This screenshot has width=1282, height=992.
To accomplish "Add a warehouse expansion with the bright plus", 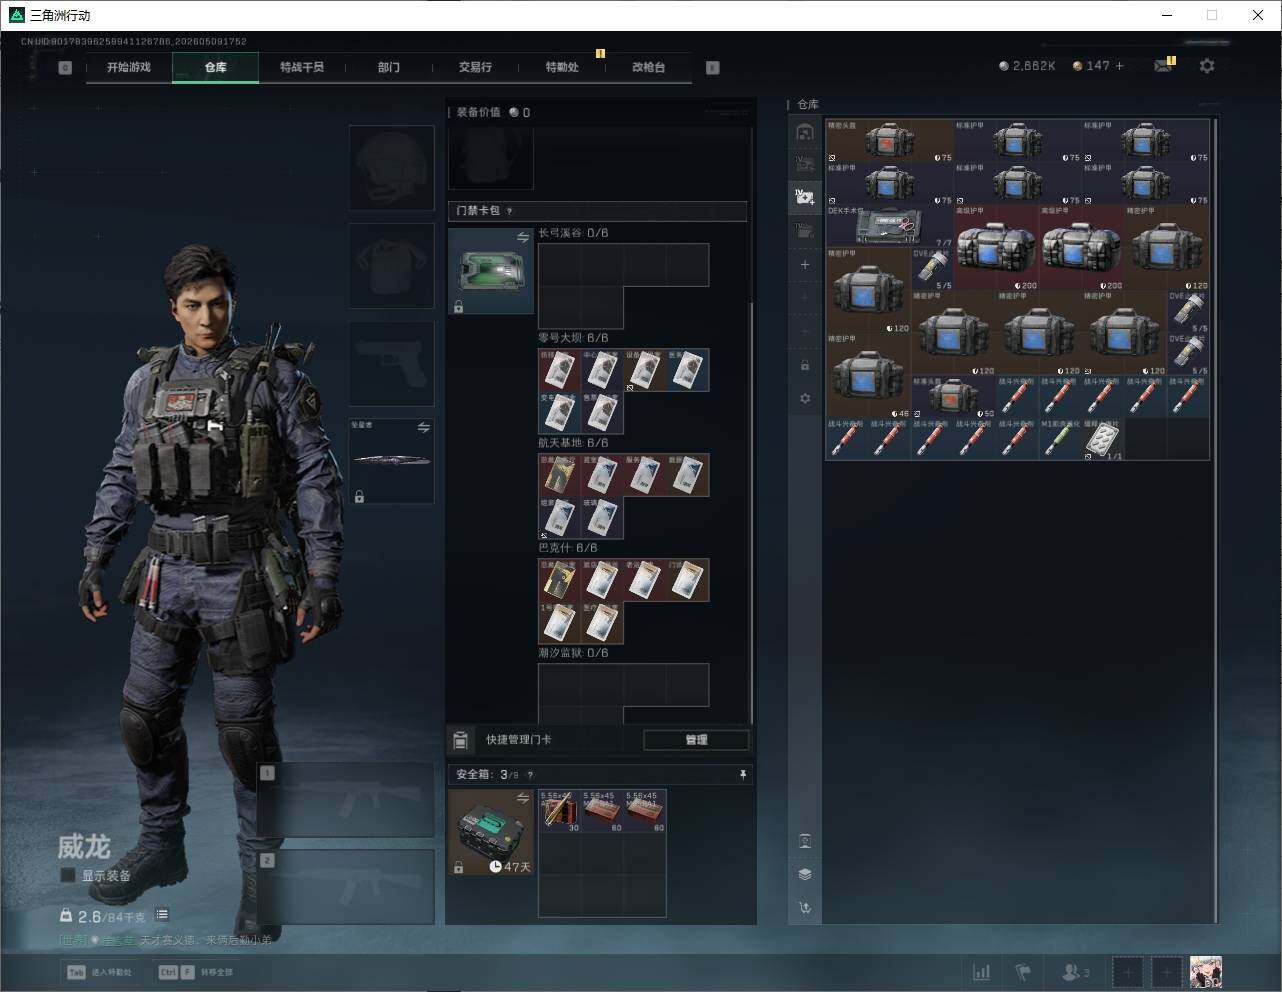I will (805, 265).
